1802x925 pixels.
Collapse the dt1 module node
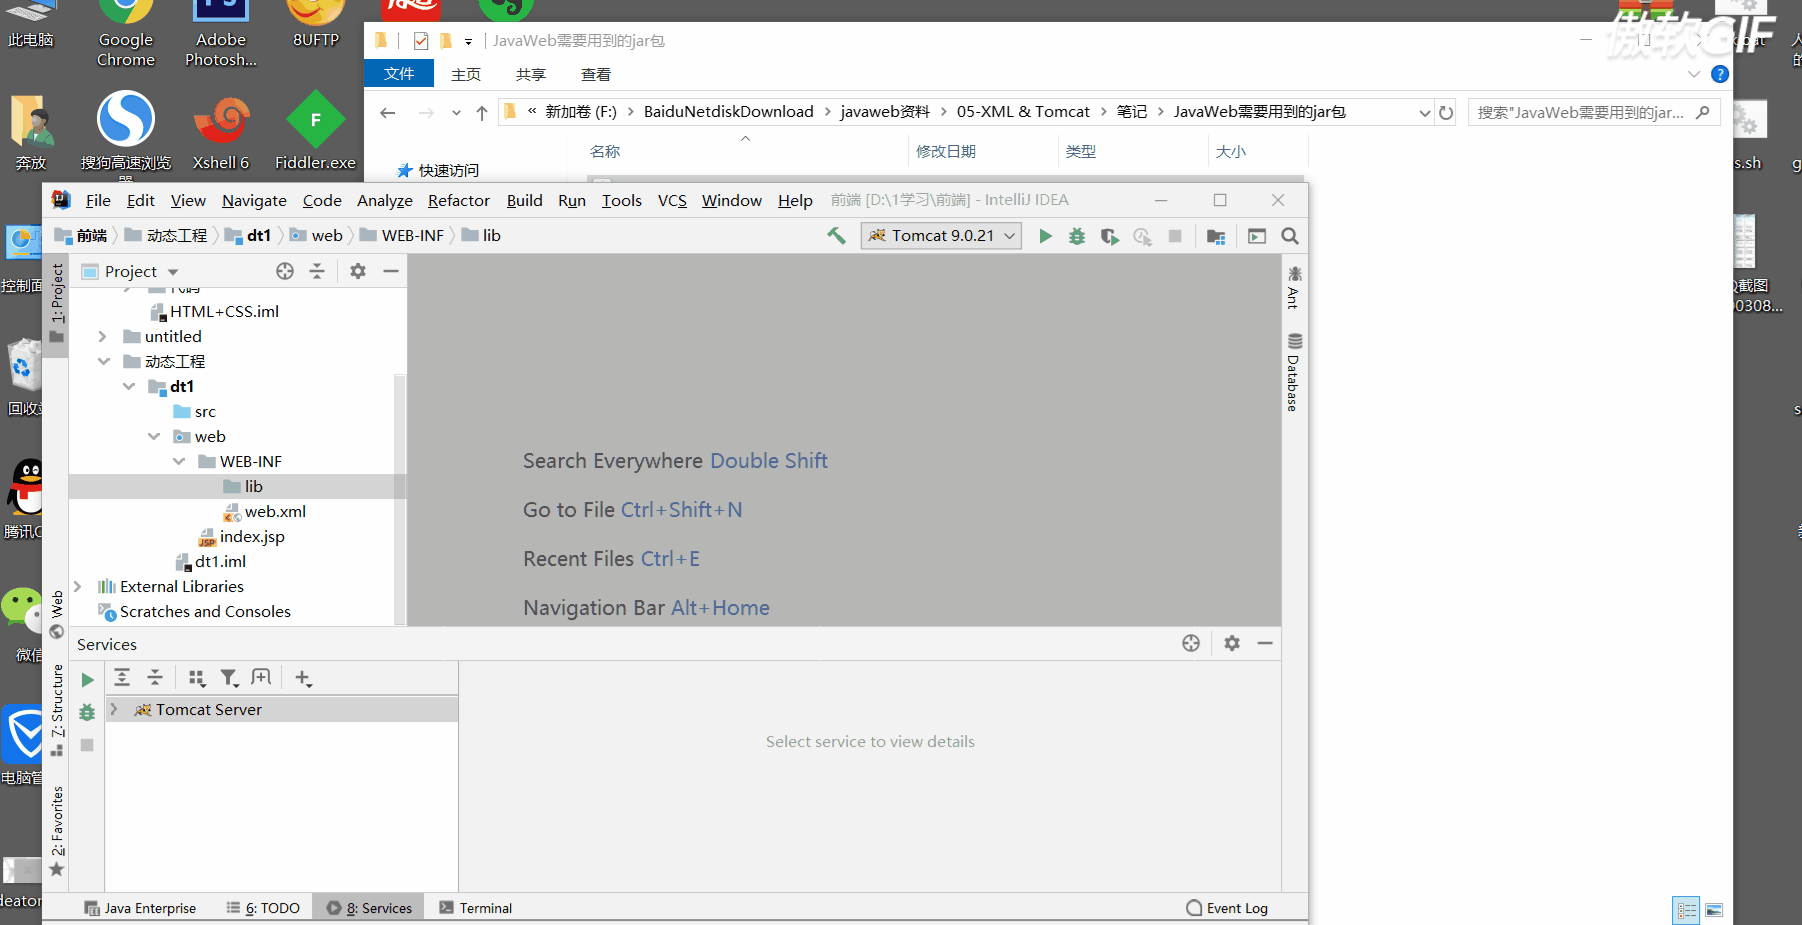128,386
